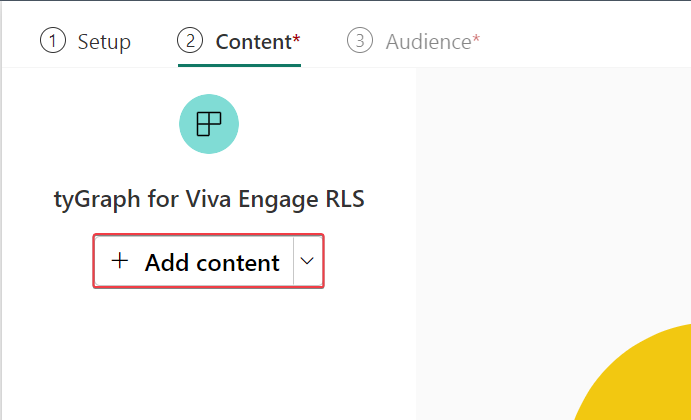Click the divider line in Add content button
The height and width of the screenshot is (420, 691).
click(292, 261)
